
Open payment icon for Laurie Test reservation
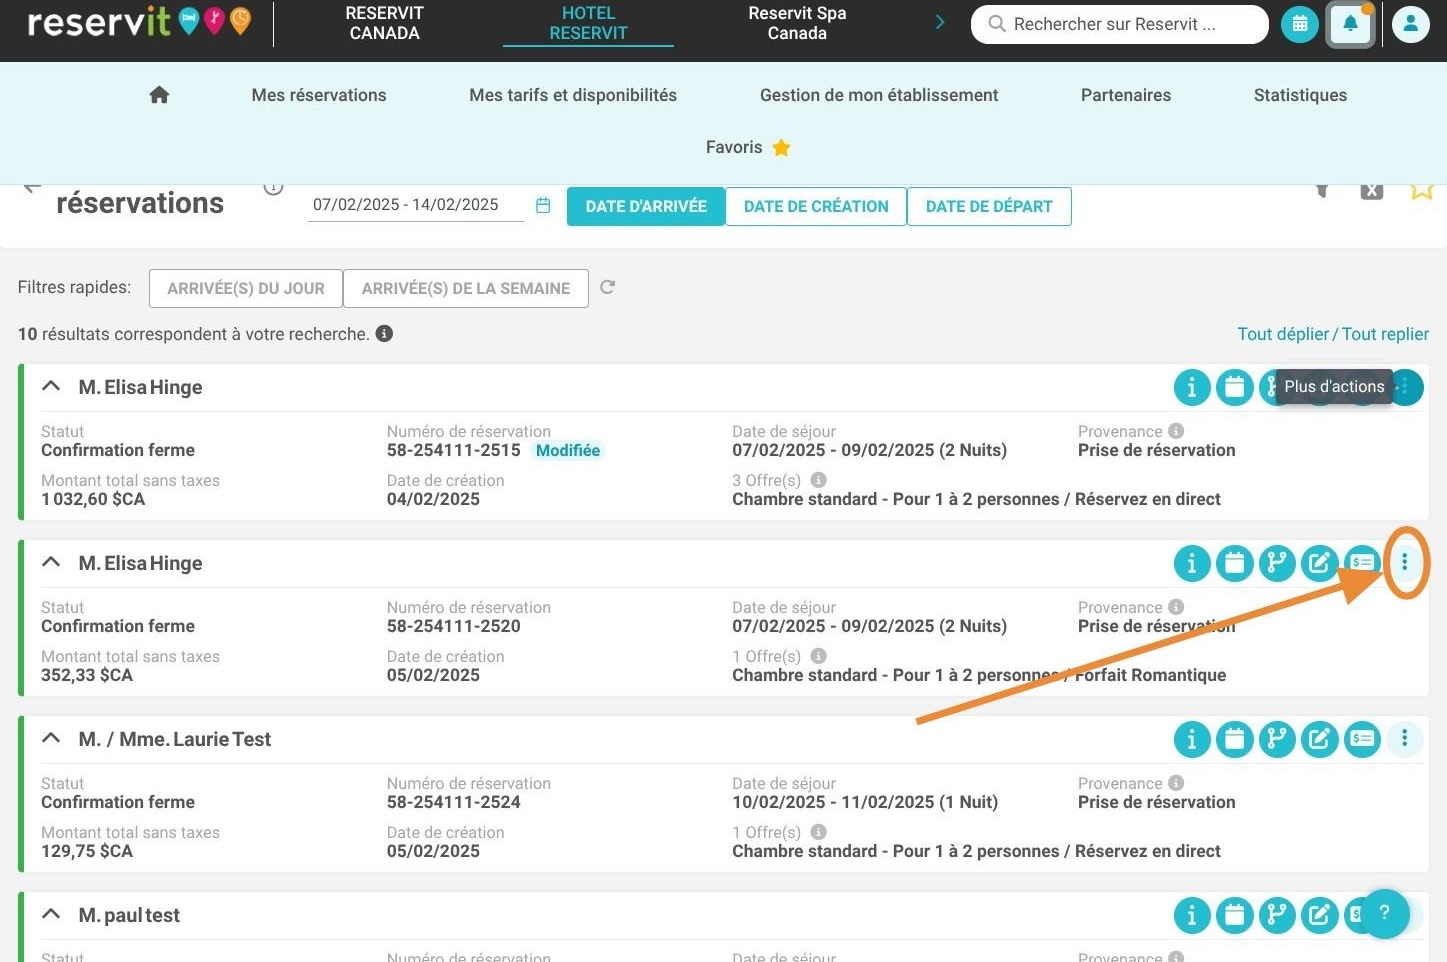click(x=1362, y=739)
